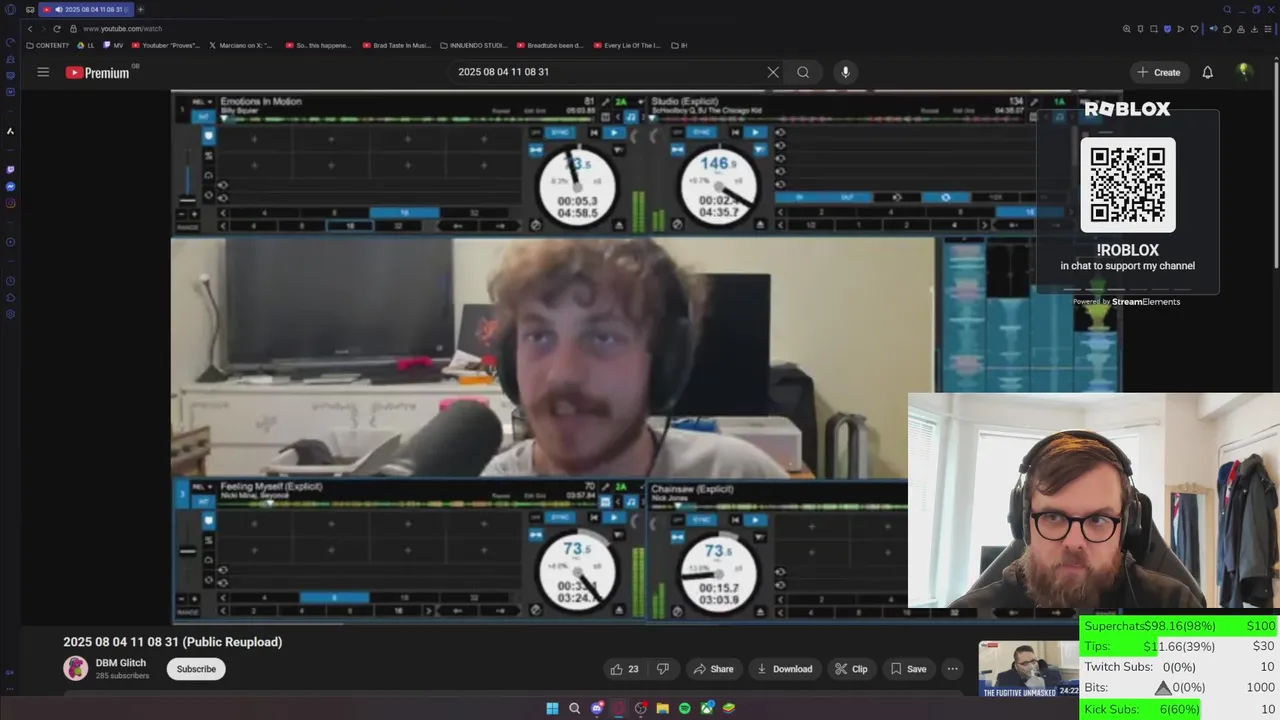The image size is (1280, 720).
Task: Subscribe to DBM Glitch channel
Action: [x=196, y=669]
